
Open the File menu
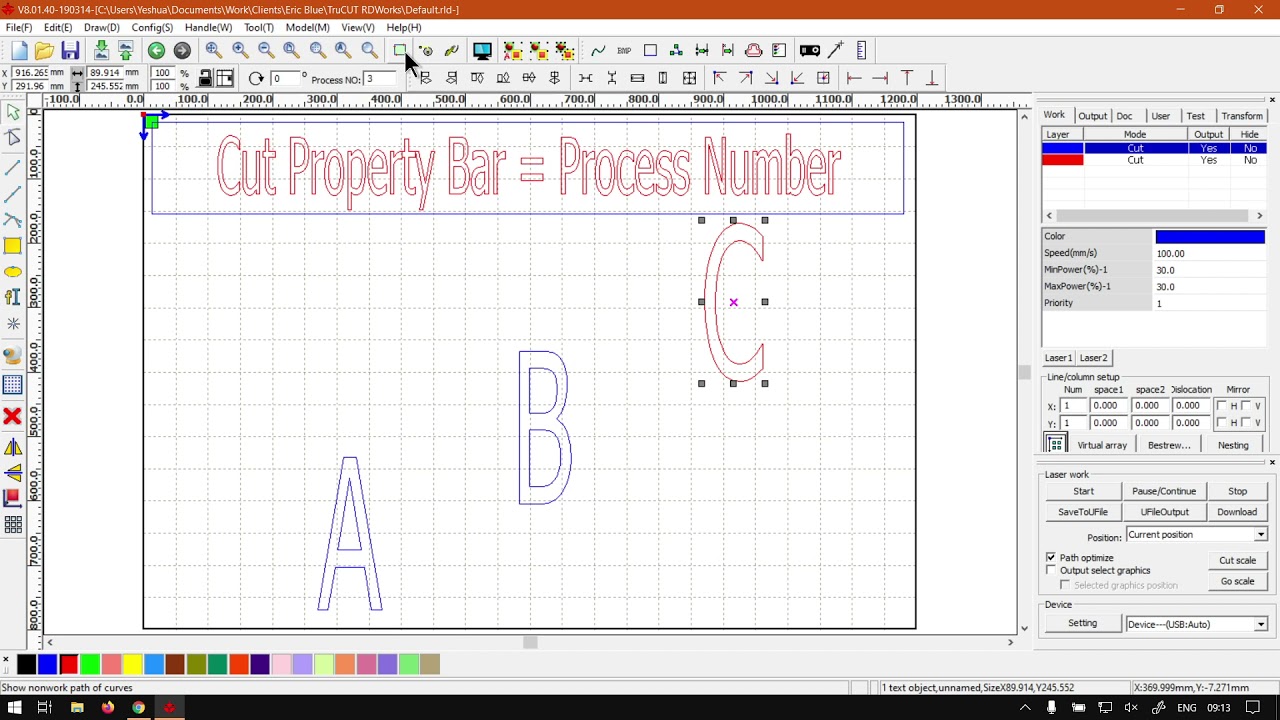[x=19, y=27]
